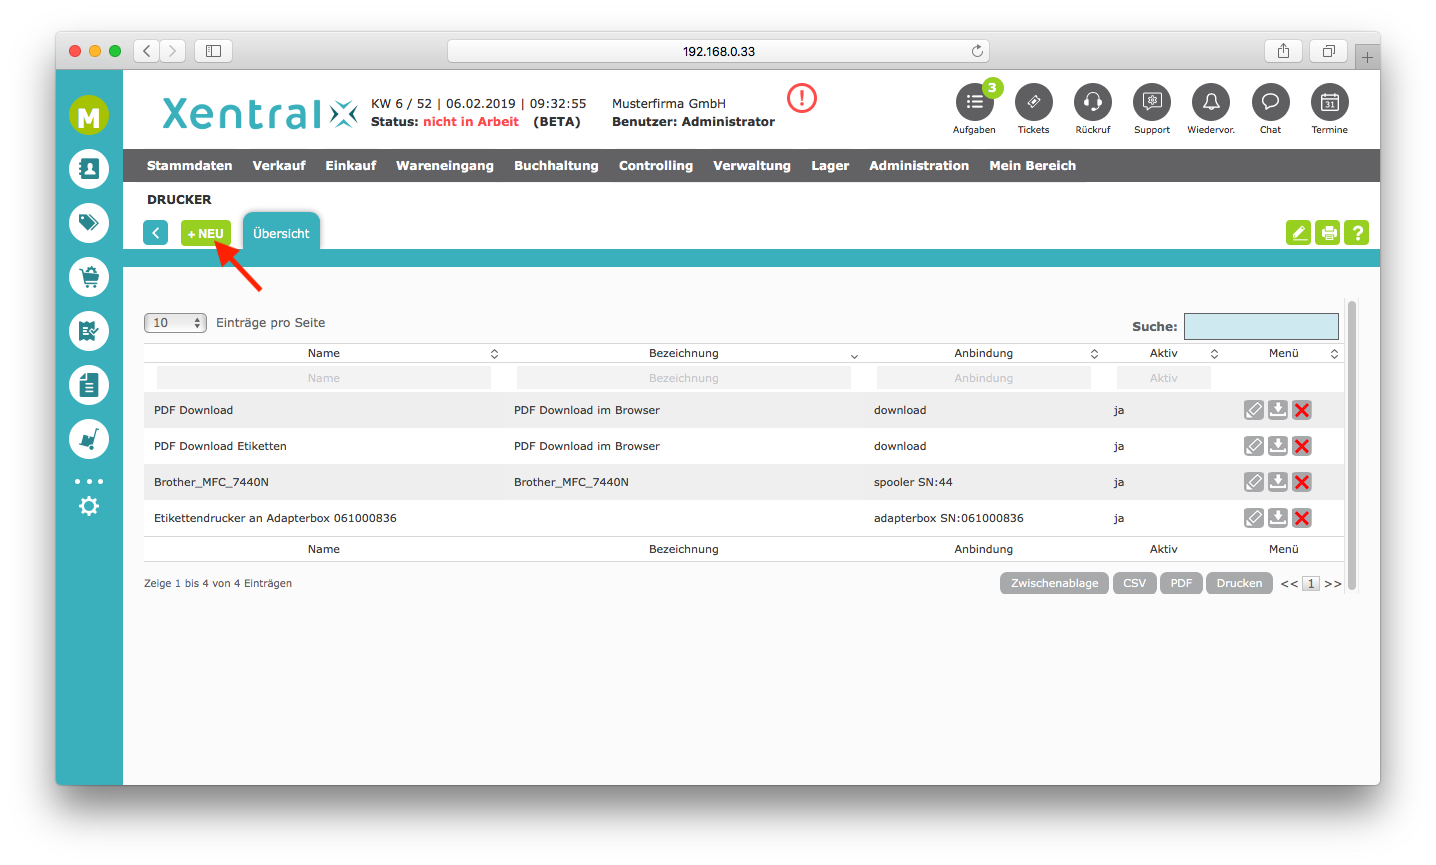1436x865 pixels.
Task: Open the Lager menu
Action: tap(829, 166)
